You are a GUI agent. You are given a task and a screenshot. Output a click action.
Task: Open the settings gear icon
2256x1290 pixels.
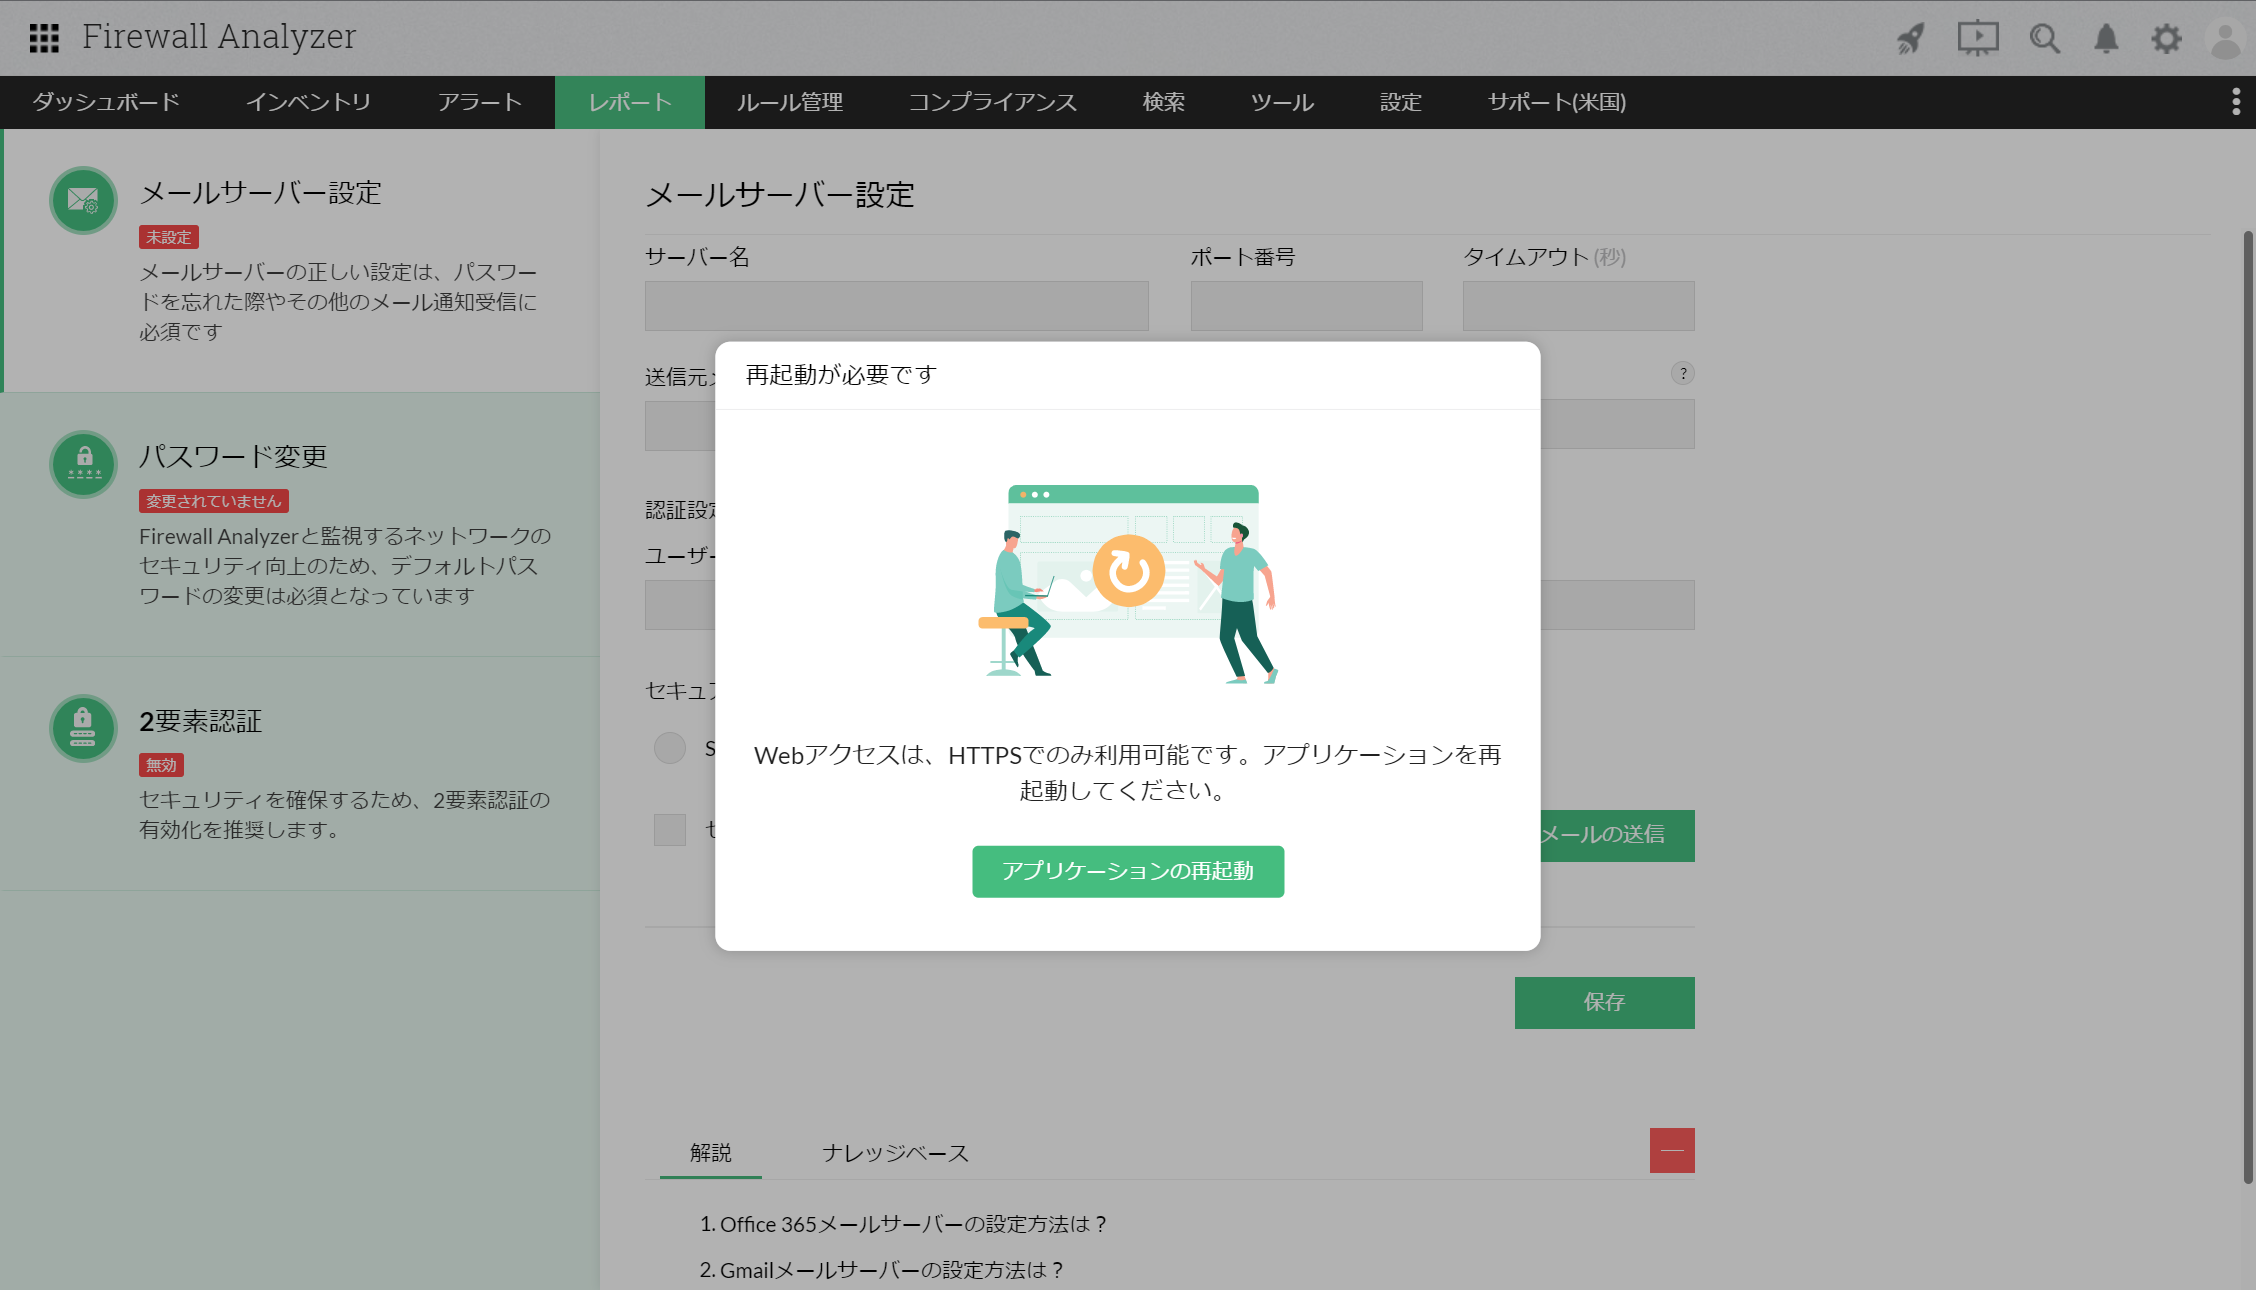pos(2166,39)
